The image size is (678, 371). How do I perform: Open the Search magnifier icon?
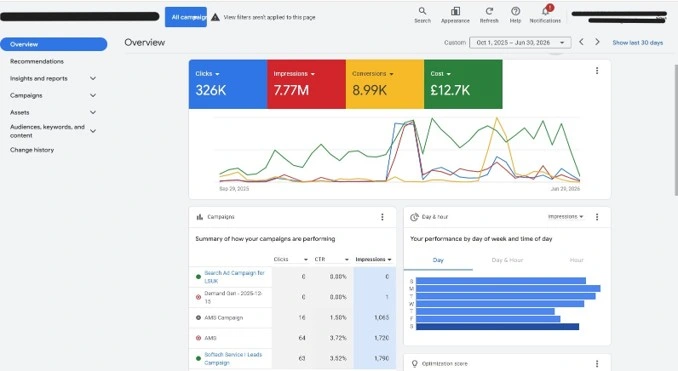[422, 11]
